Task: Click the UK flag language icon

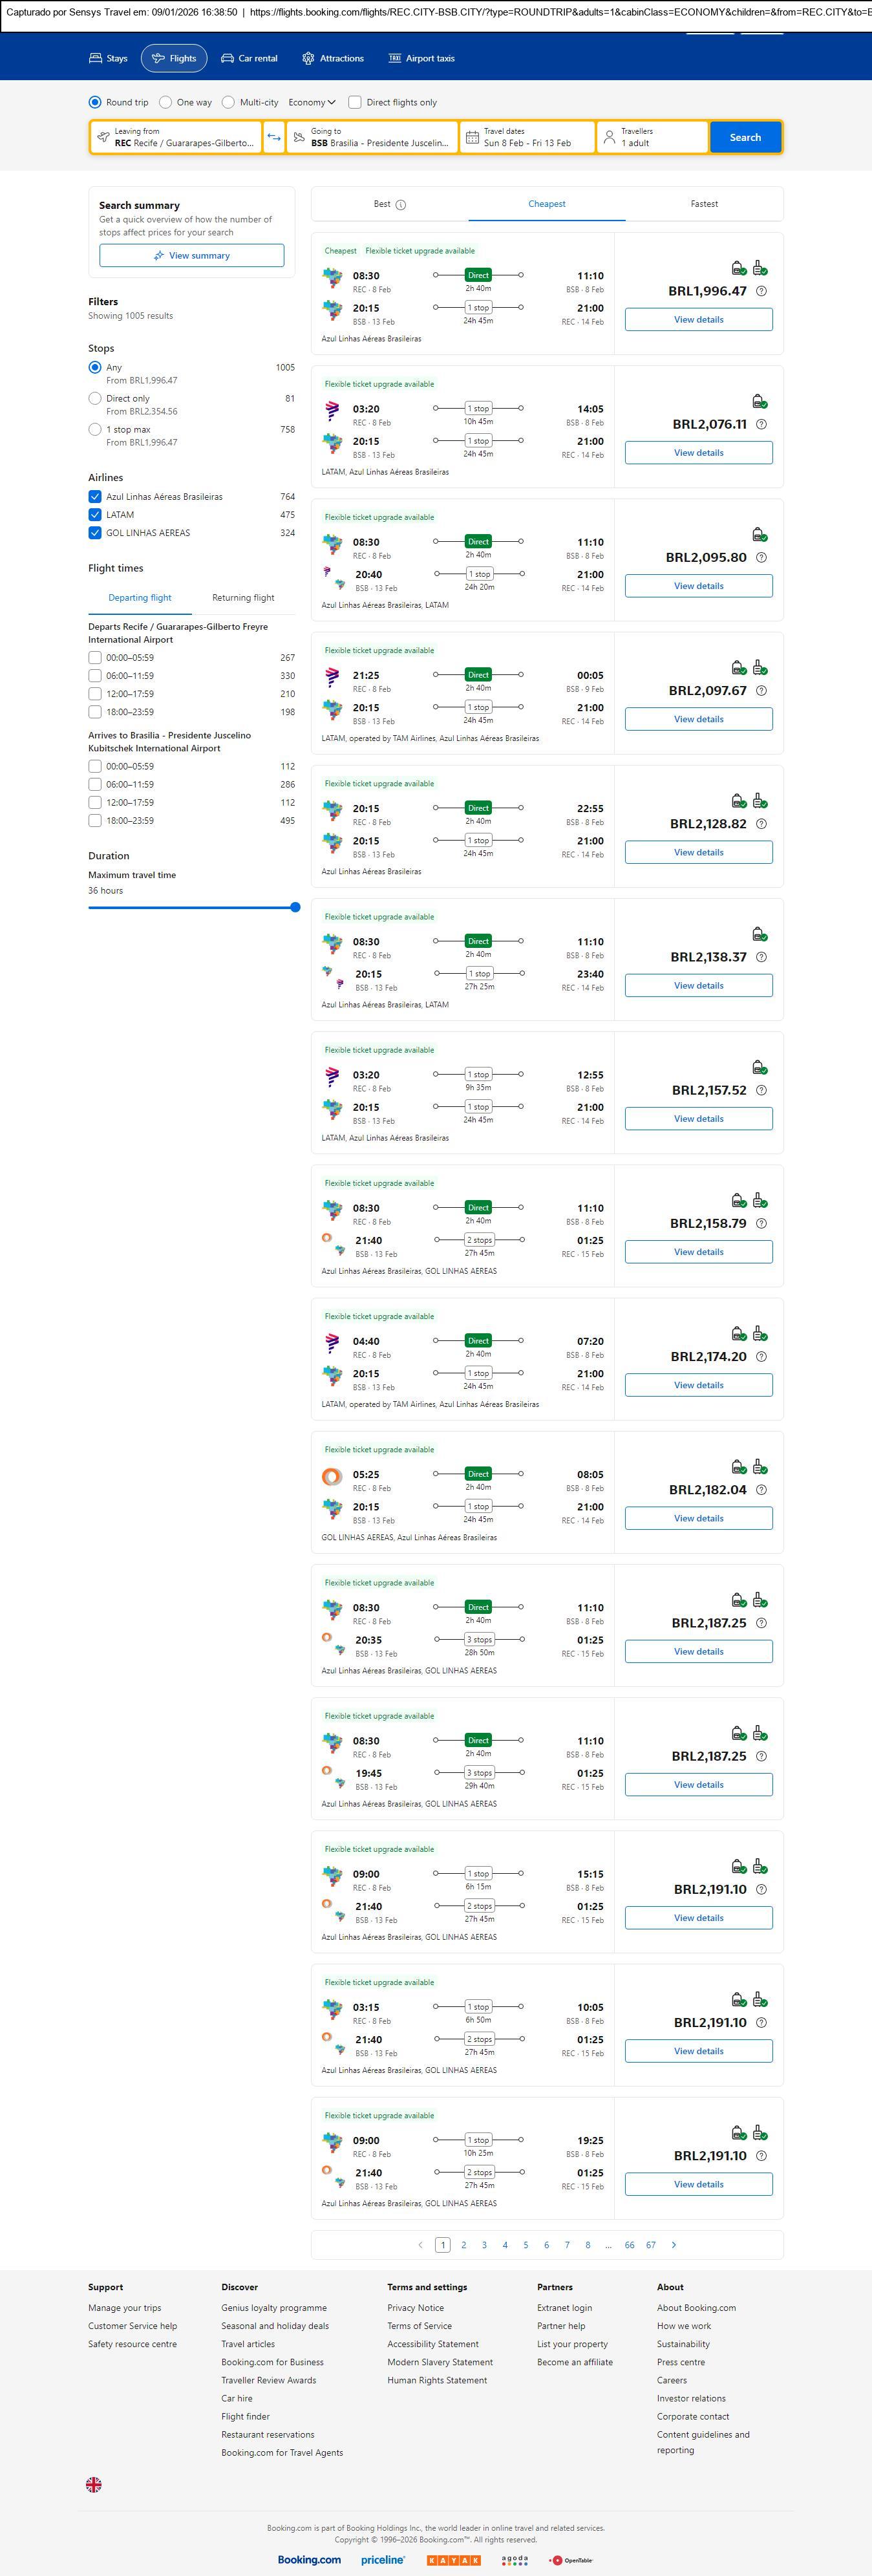Action: click(x=94, y=2484)
